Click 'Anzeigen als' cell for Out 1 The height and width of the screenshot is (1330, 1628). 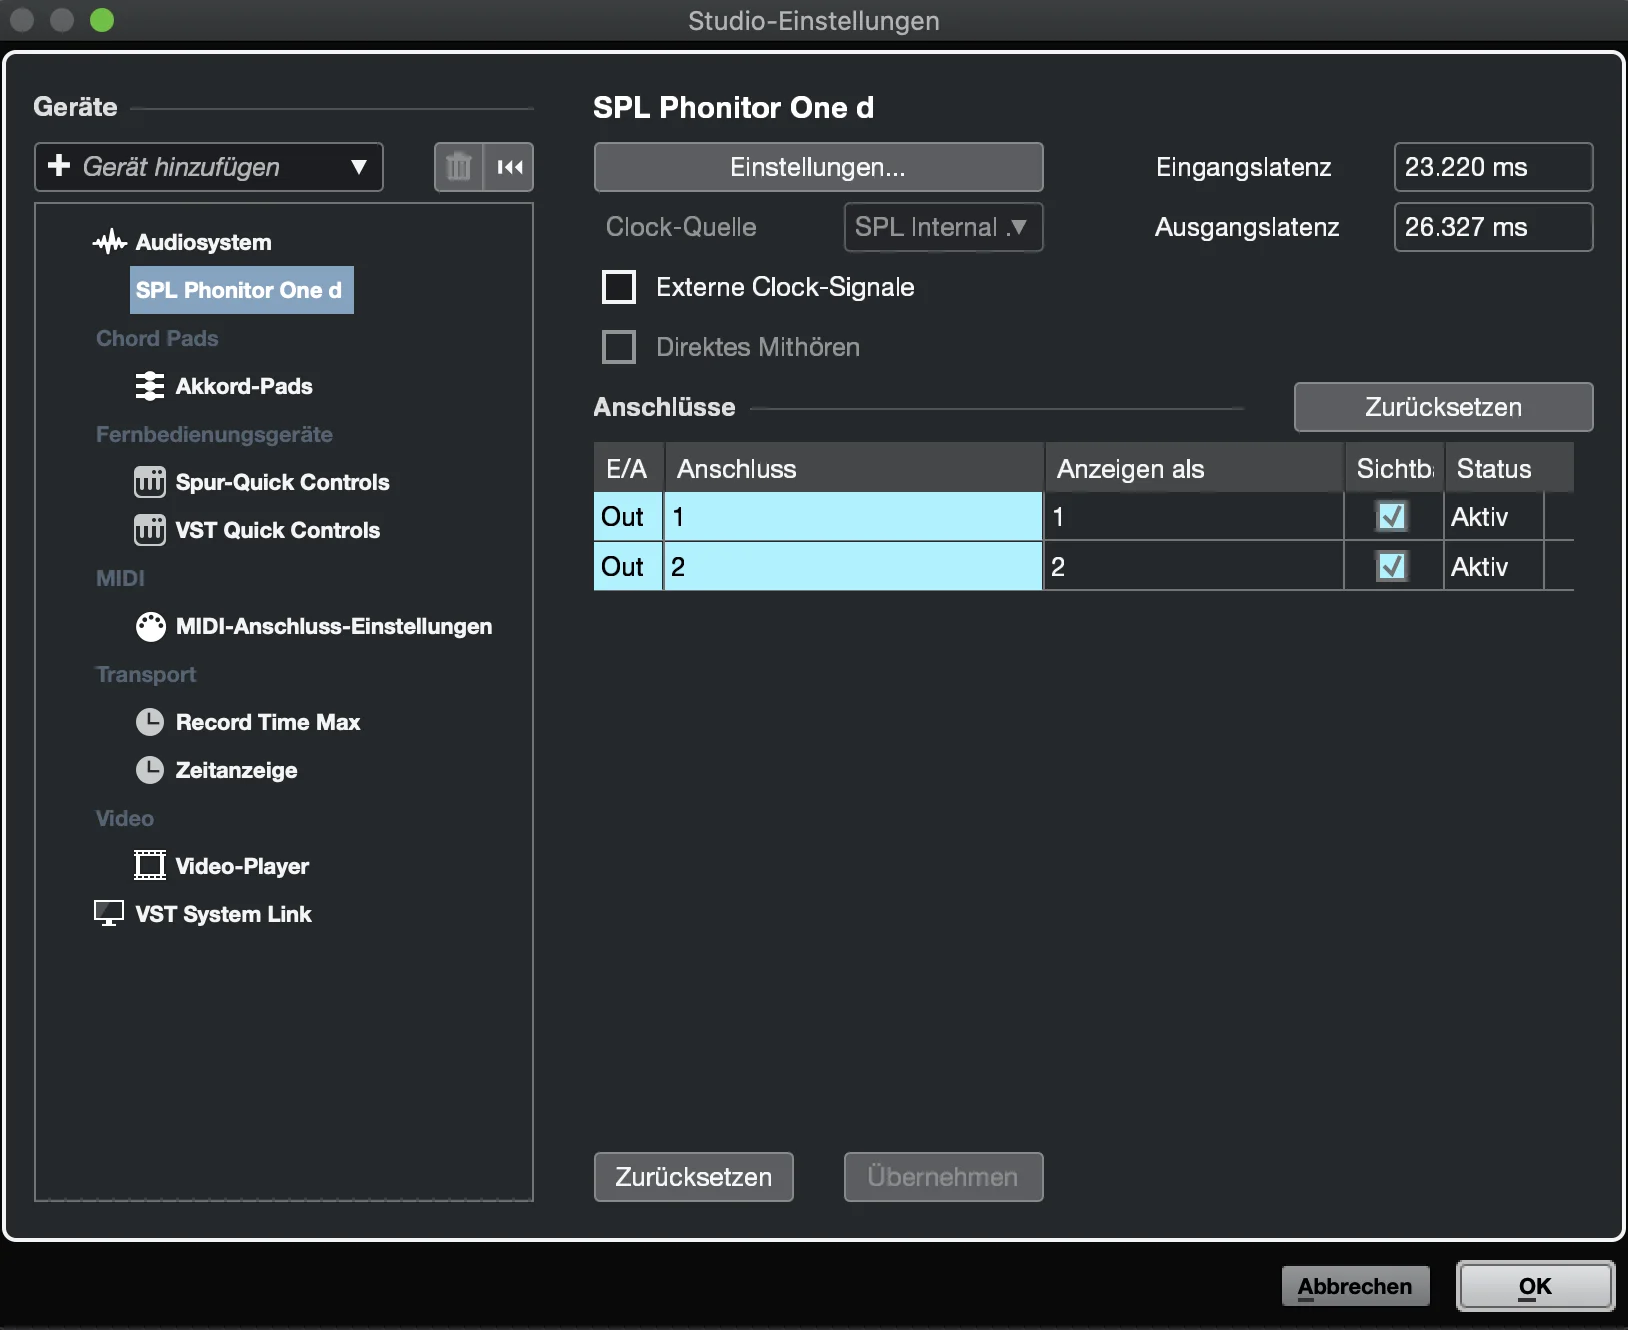1194,516
